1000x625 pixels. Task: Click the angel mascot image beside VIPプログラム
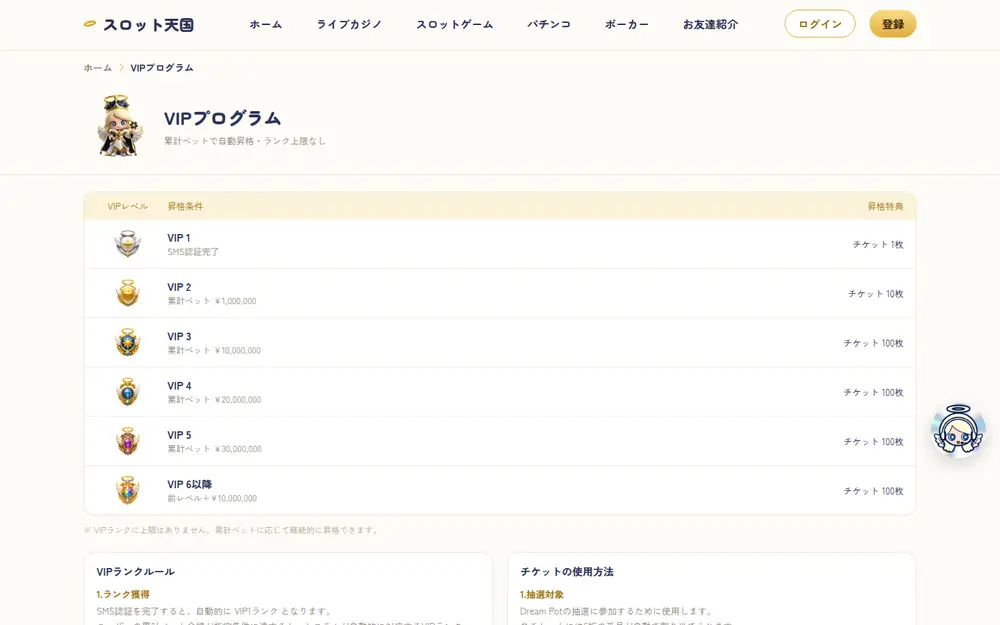click(120, 126)
